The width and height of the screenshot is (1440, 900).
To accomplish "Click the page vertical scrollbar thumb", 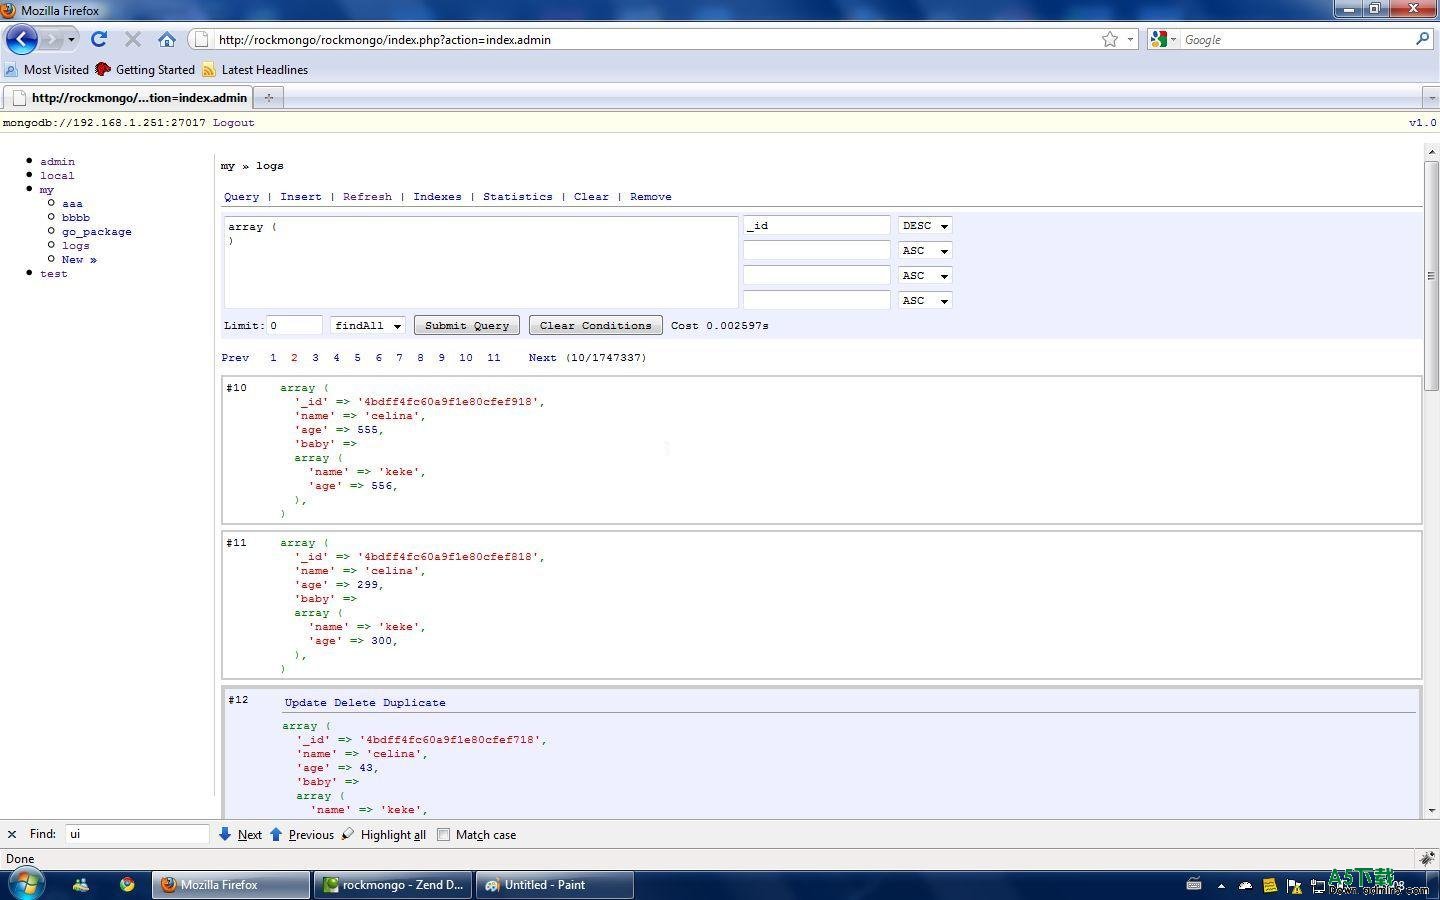I will tap(1431, 275).
